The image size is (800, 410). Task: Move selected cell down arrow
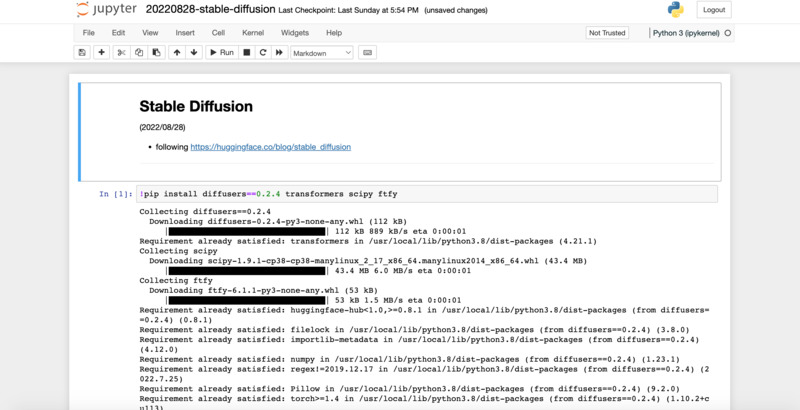[x=194, y=52]
